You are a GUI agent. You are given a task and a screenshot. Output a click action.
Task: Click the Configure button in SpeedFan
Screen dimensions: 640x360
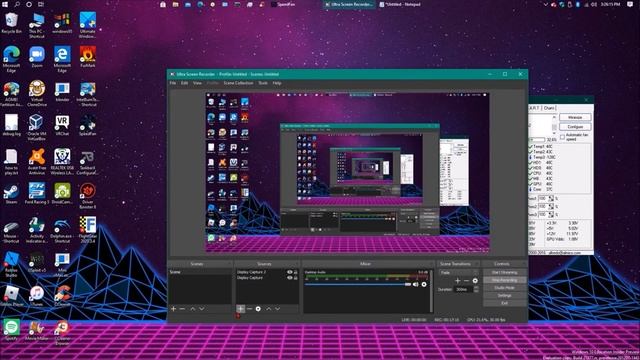(x=575, y=127)
